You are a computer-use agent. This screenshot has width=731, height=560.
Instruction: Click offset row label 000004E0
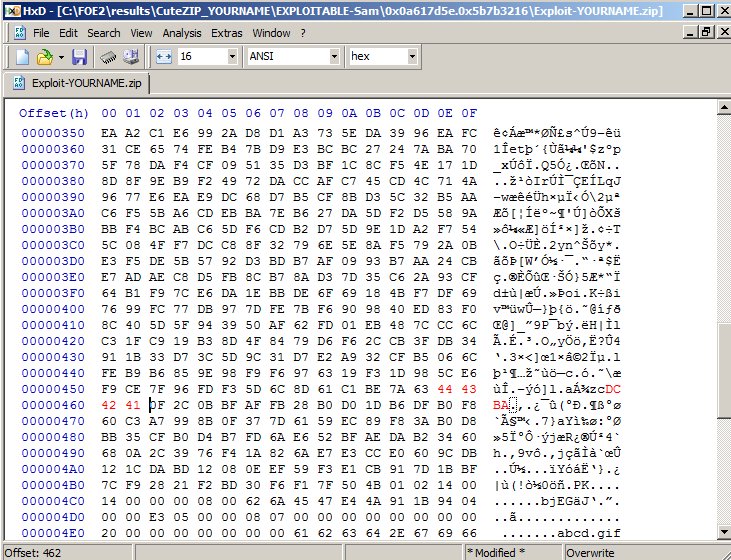[53, 533]
